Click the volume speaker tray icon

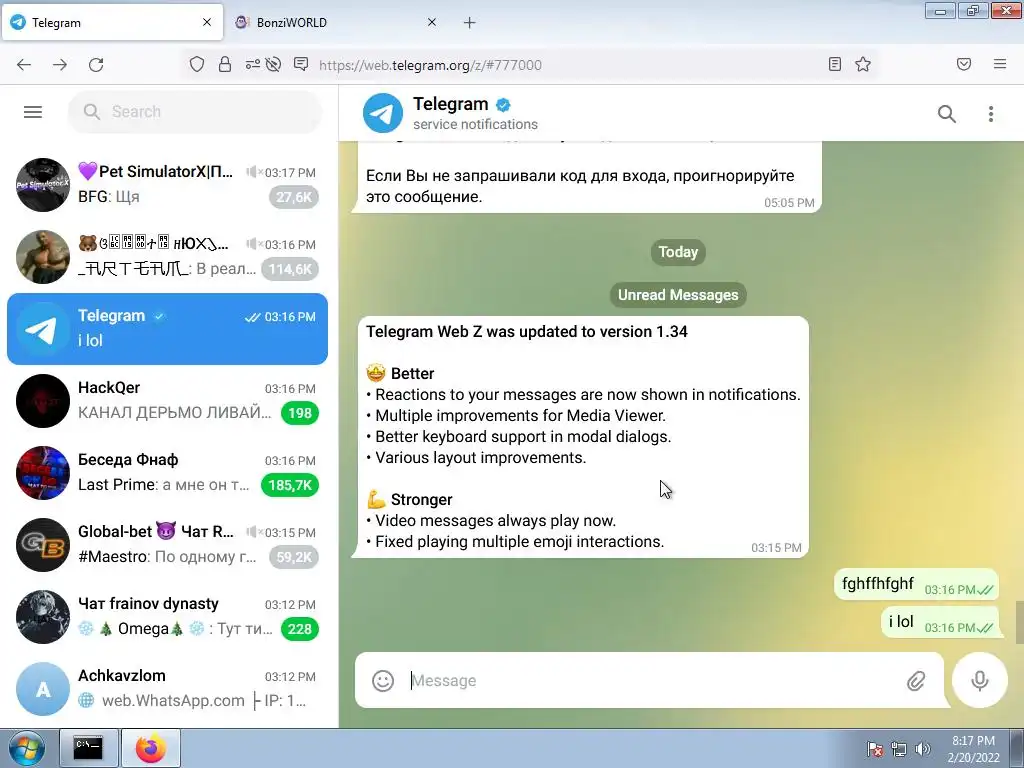point(923,748)
